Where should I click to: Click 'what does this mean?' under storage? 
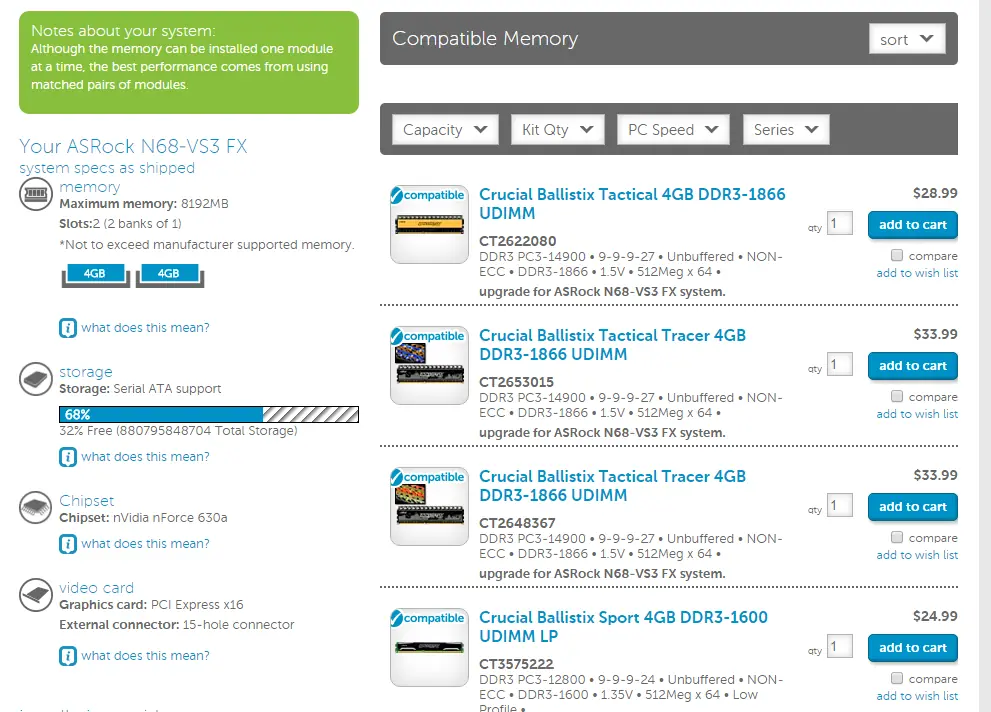click(145, 457)
